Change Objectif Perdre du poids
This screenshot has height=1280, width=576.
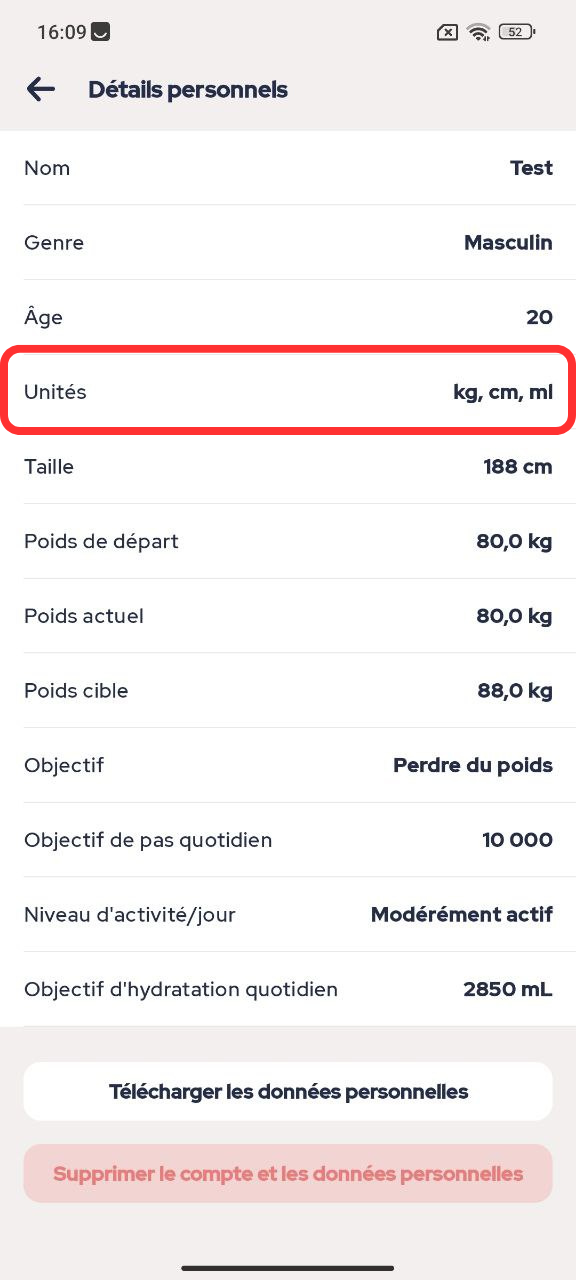pyautogui.click(x=288, y=765)
